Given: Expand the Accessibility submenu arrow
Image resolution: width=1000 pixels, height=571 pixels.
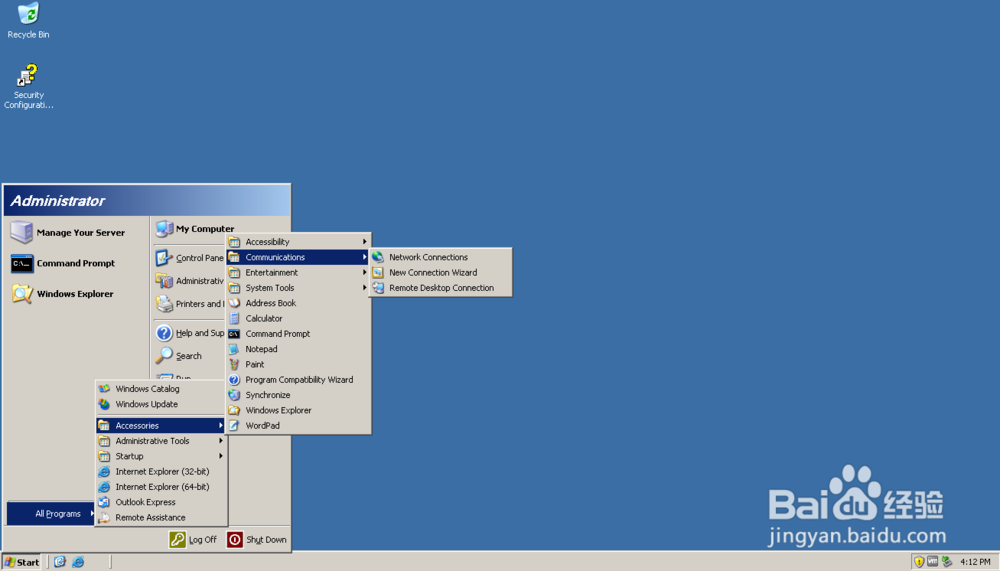Looking at the screenshot, I should pos(365,242).
